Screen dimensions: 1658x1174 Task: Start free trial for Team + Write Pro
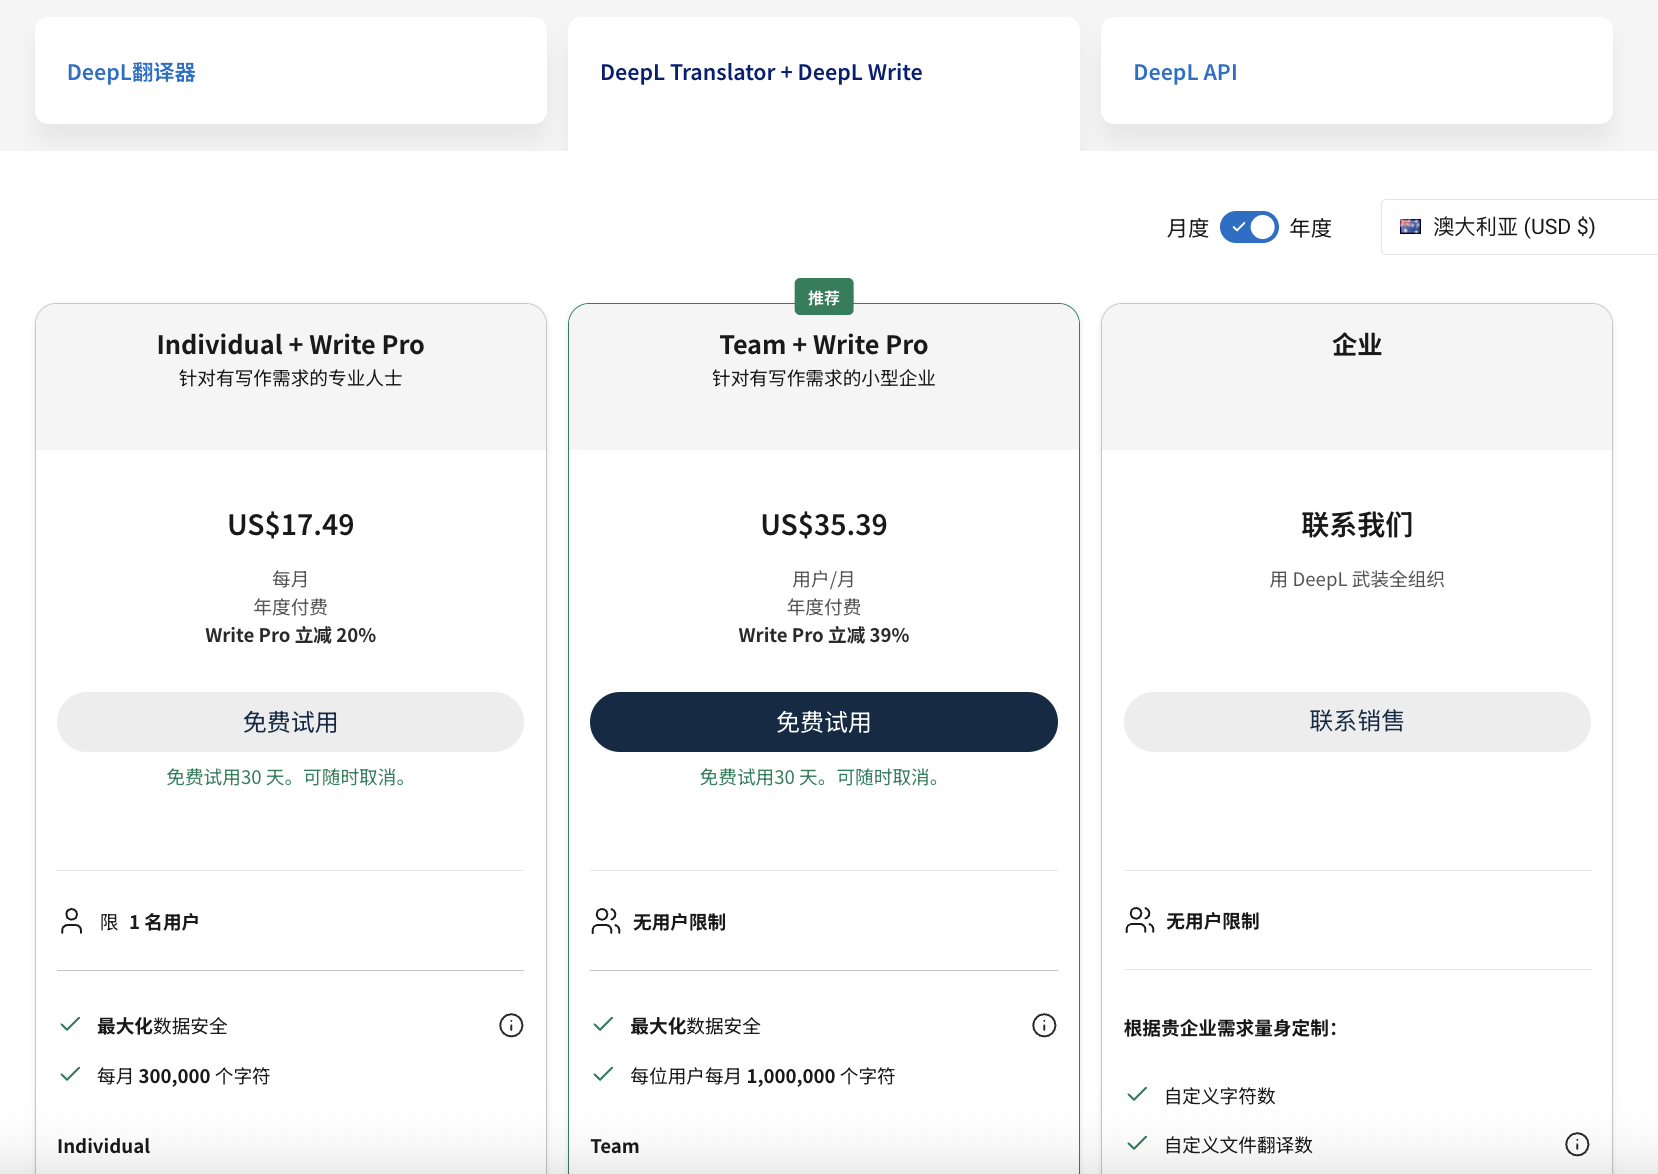824,722
